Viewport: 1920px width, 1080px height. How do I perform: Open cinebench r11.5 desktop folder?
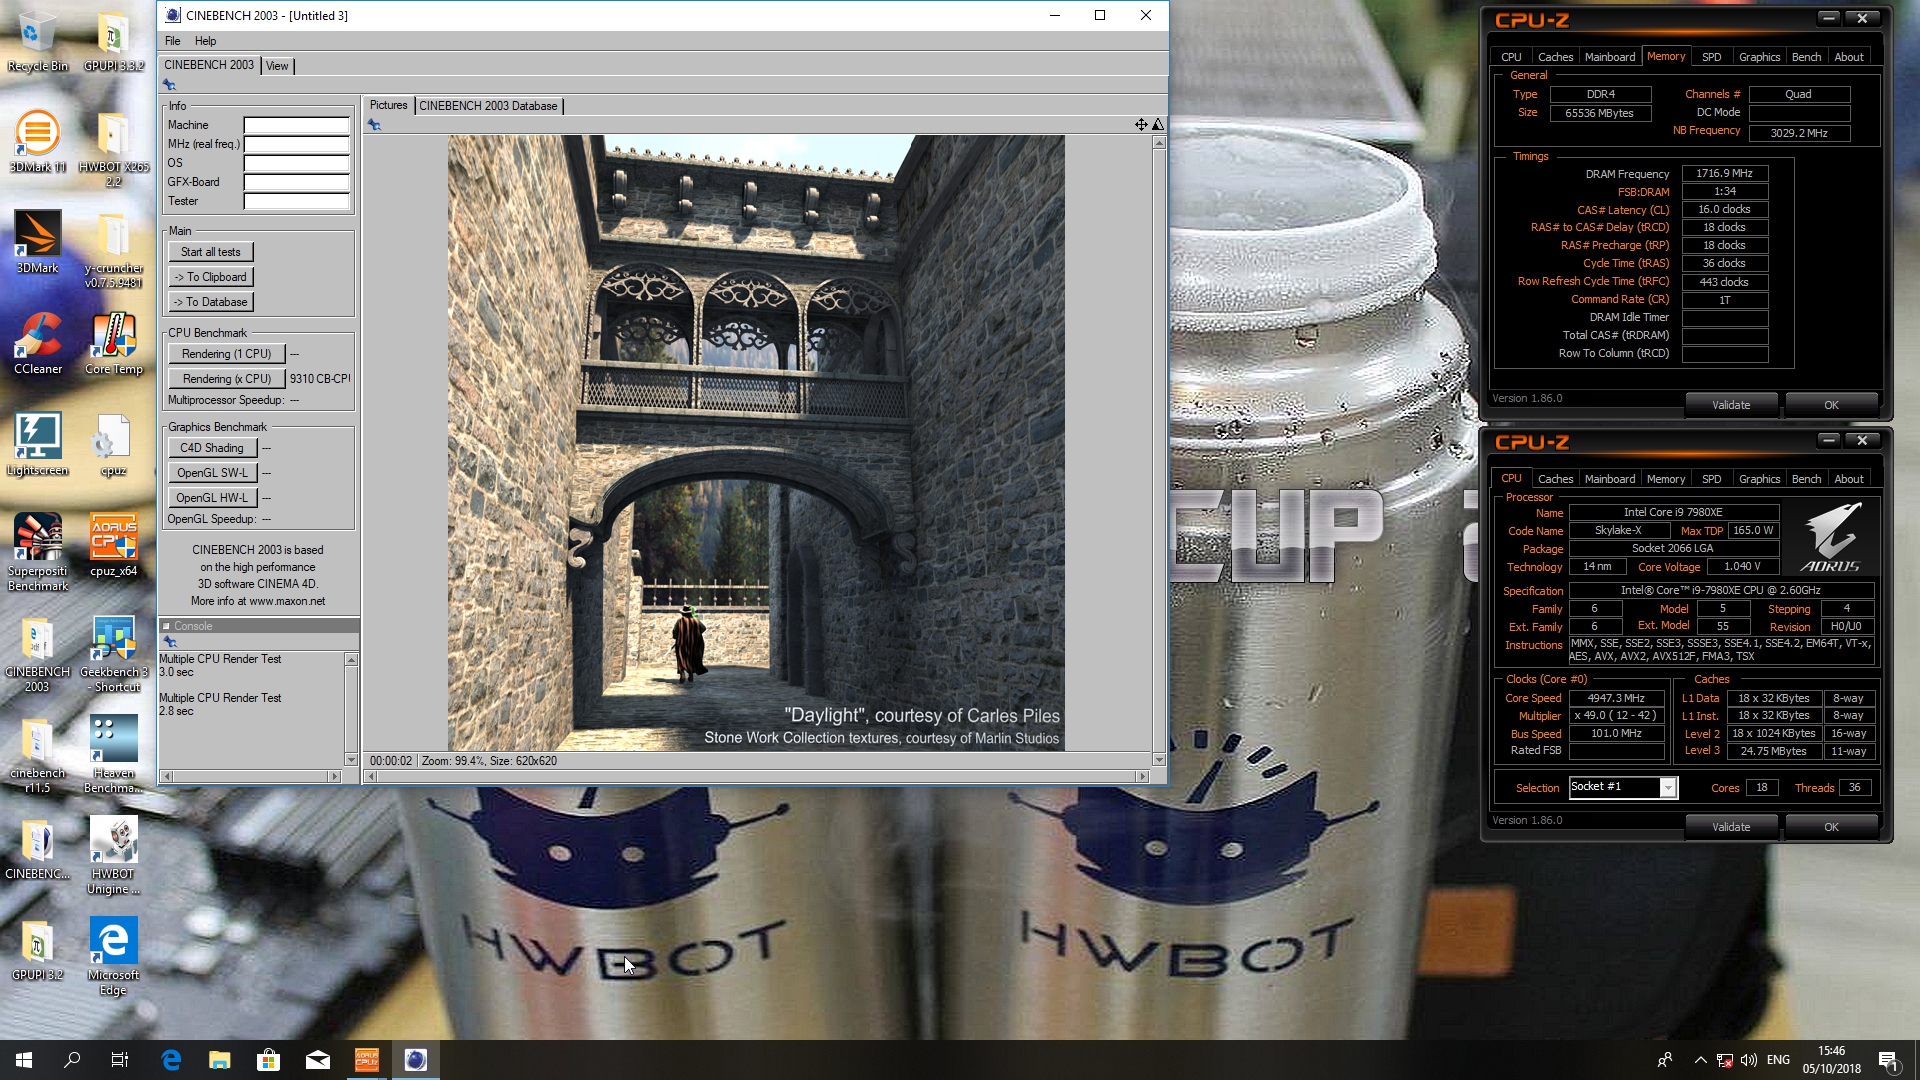37,754
